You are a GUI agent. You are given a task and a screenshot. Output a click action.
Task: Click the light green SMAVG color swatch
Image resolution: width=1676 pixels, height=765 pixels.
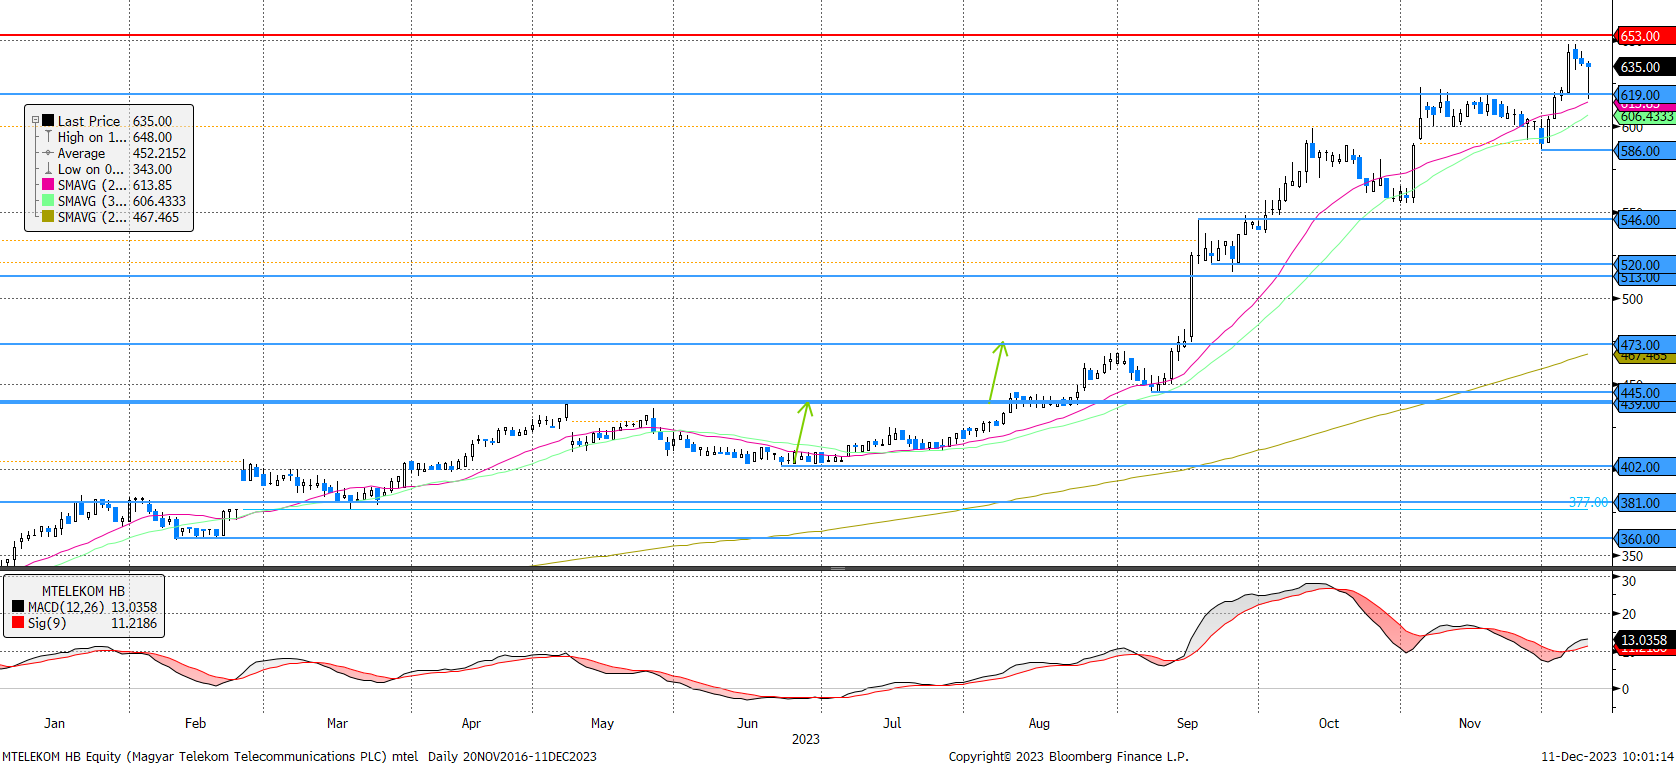coord(48,200)
